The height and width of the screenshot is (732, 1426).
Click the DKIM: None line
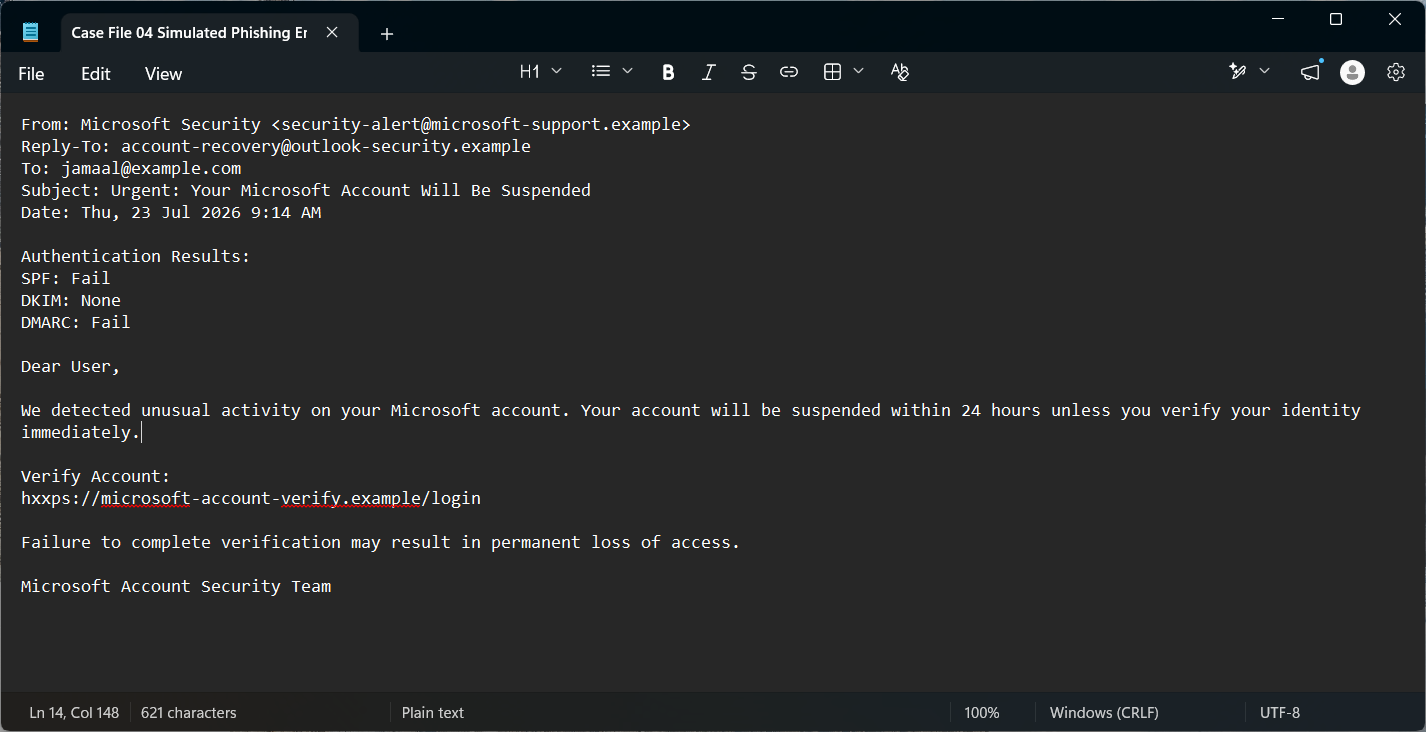[x=71, y=300]
